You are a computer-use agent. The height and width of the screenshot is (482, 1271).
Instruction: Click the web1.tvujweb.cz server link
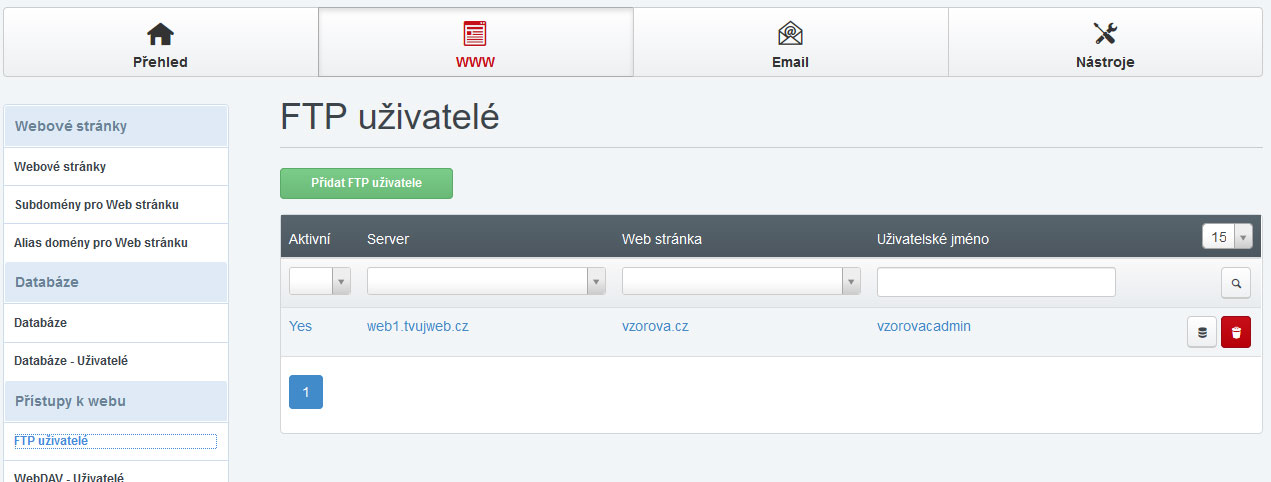click(417, 327)
